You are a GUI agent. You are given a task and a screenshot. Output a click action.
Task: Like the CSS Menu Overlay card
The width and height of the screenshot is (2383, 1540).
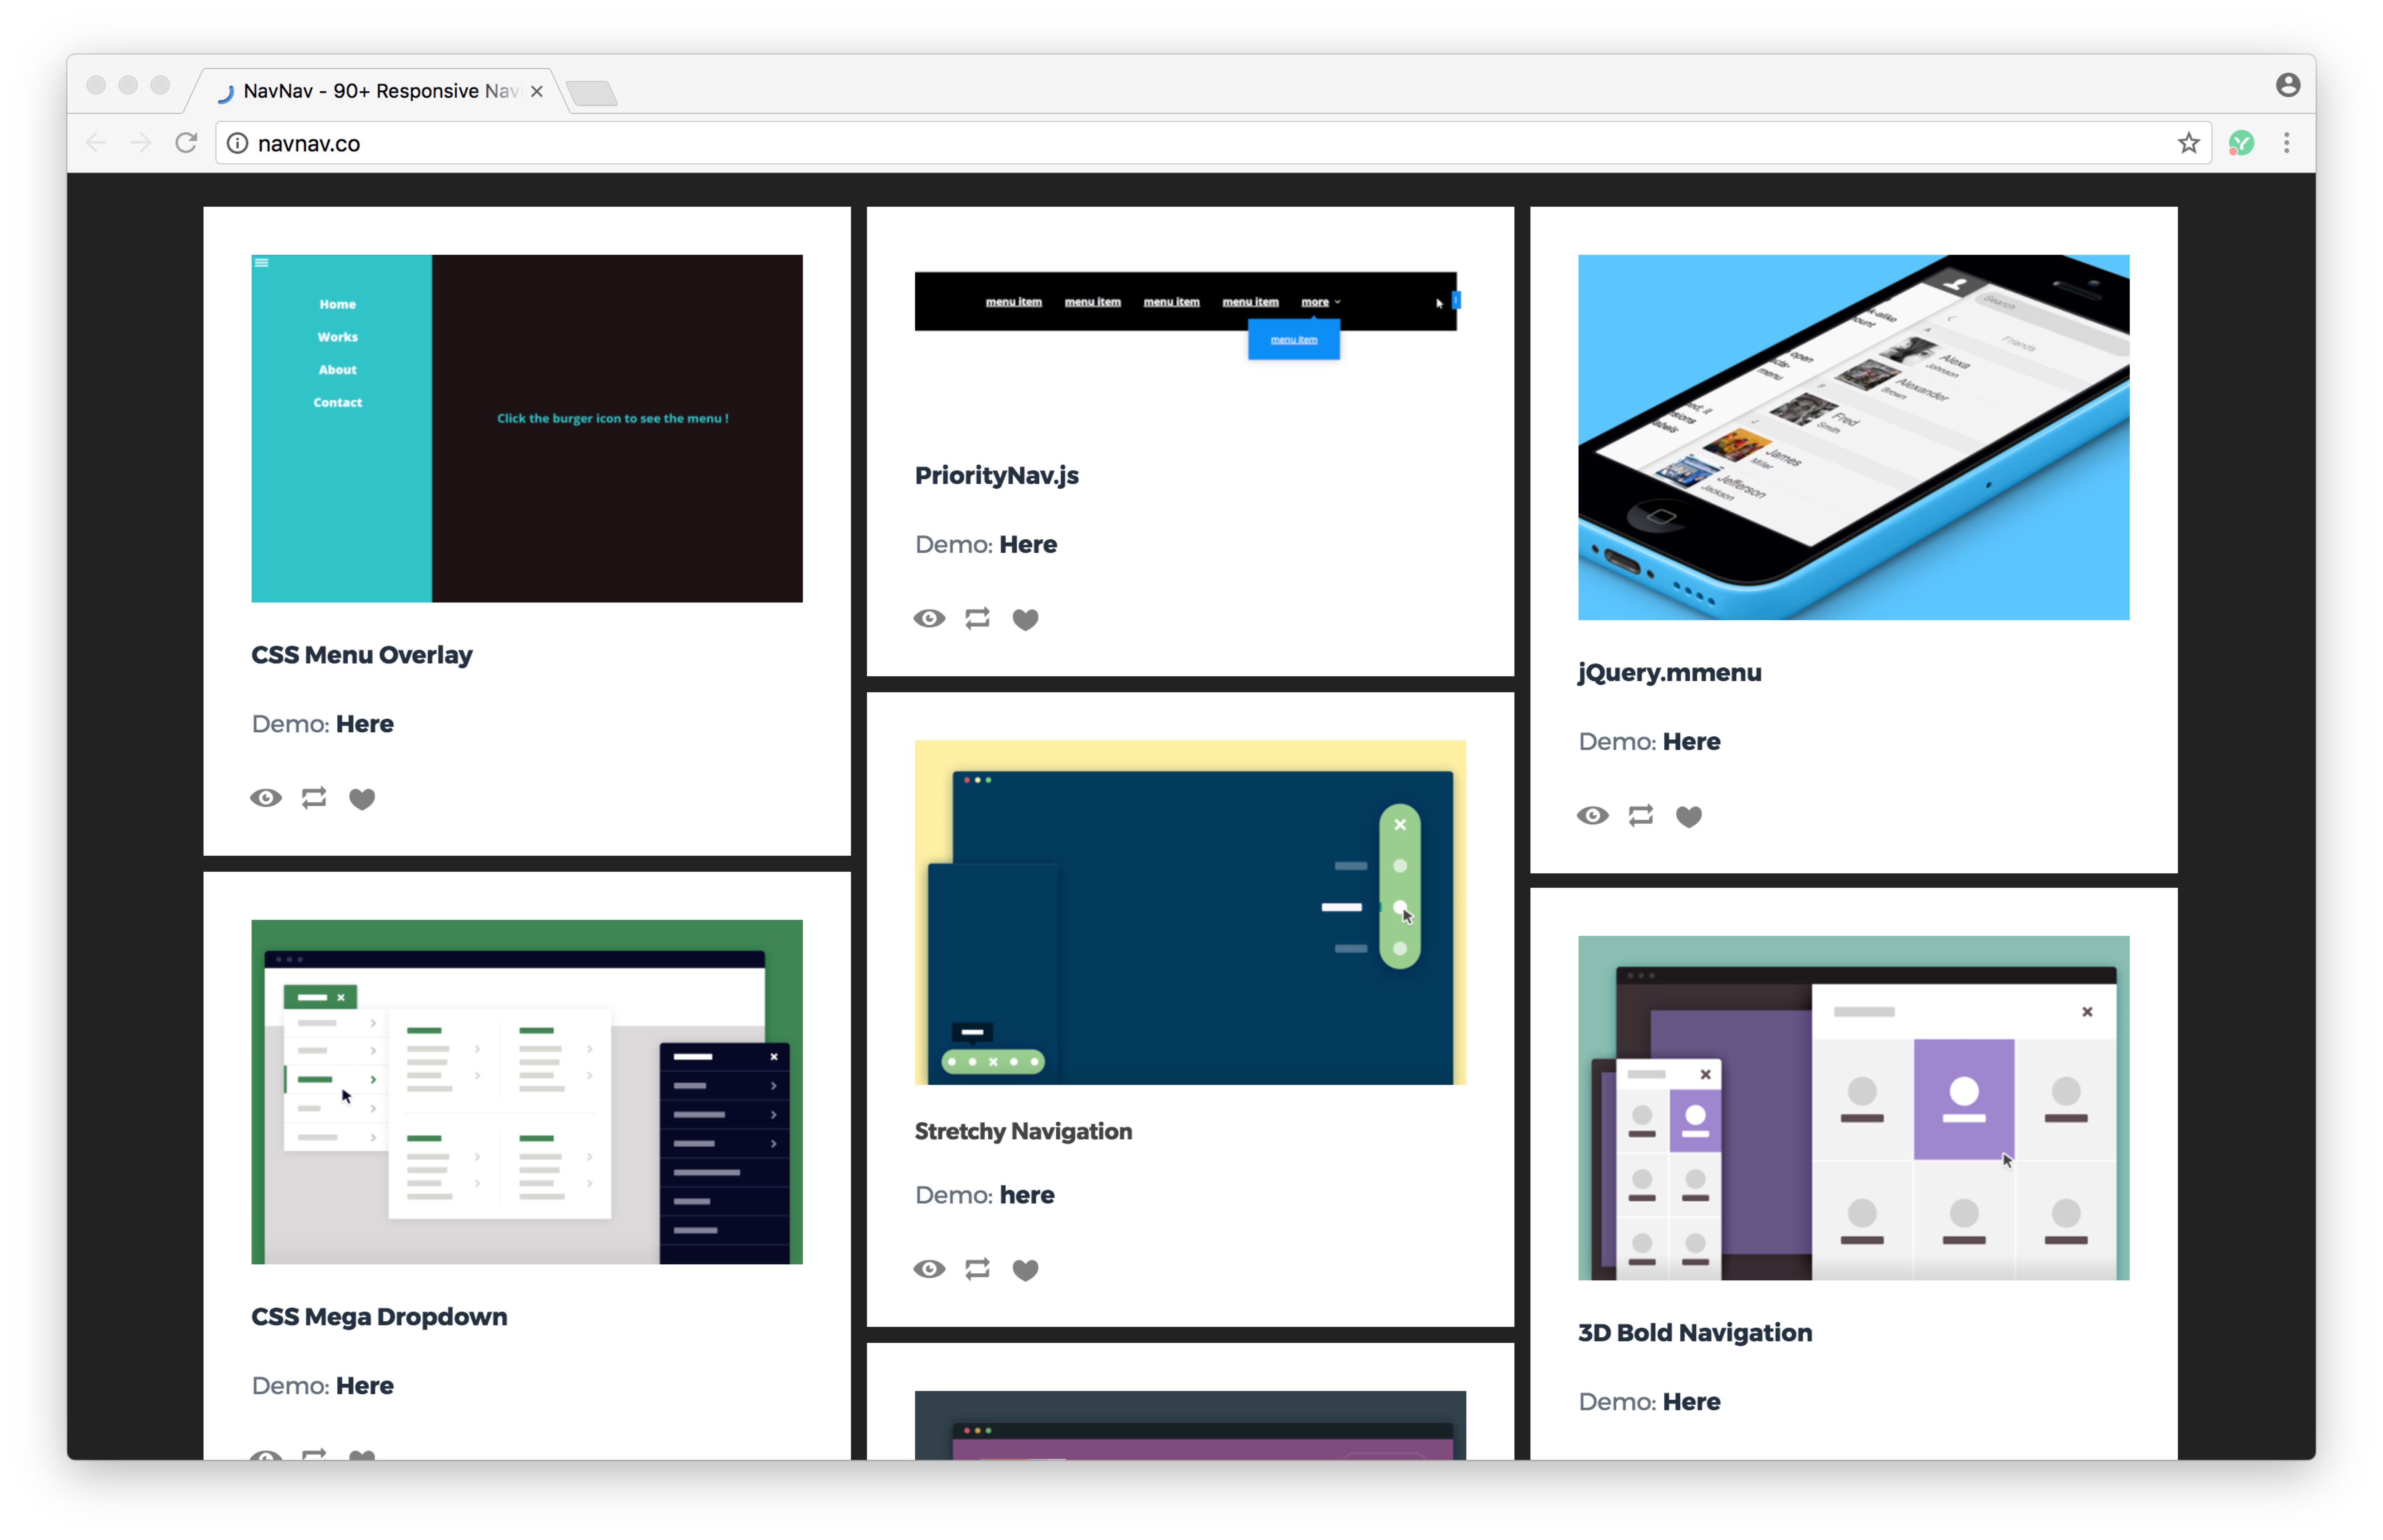(x=362, y=799)
